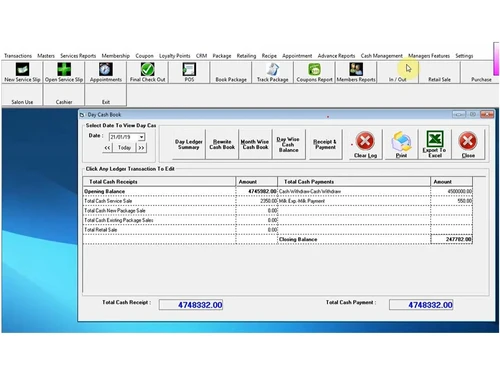
Task: Click the Exit toolbar button
Action: [x=106, y=95]
